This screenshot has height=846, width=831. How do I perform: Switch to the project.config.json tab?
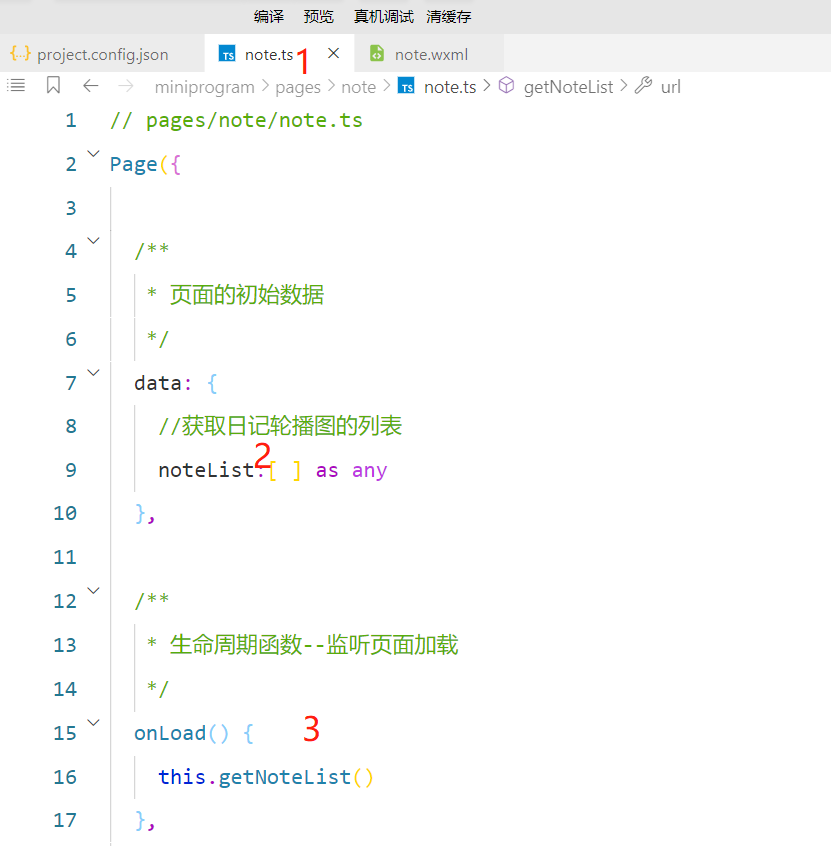coord(102,54)
